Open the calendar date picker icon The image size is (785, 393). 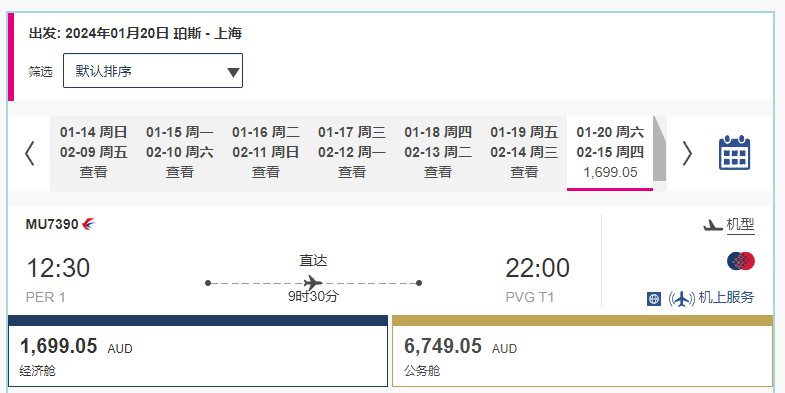coord(734,152)
